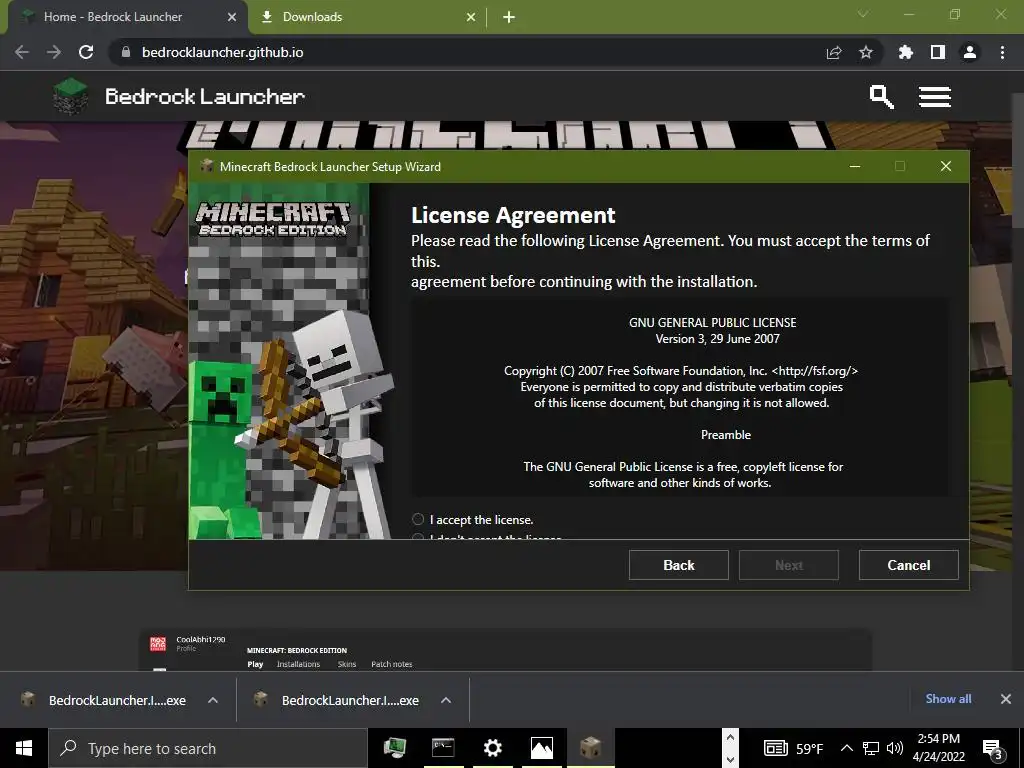Open the Chrome profile avatar
1024x768 pixels.
coord(970,52)
